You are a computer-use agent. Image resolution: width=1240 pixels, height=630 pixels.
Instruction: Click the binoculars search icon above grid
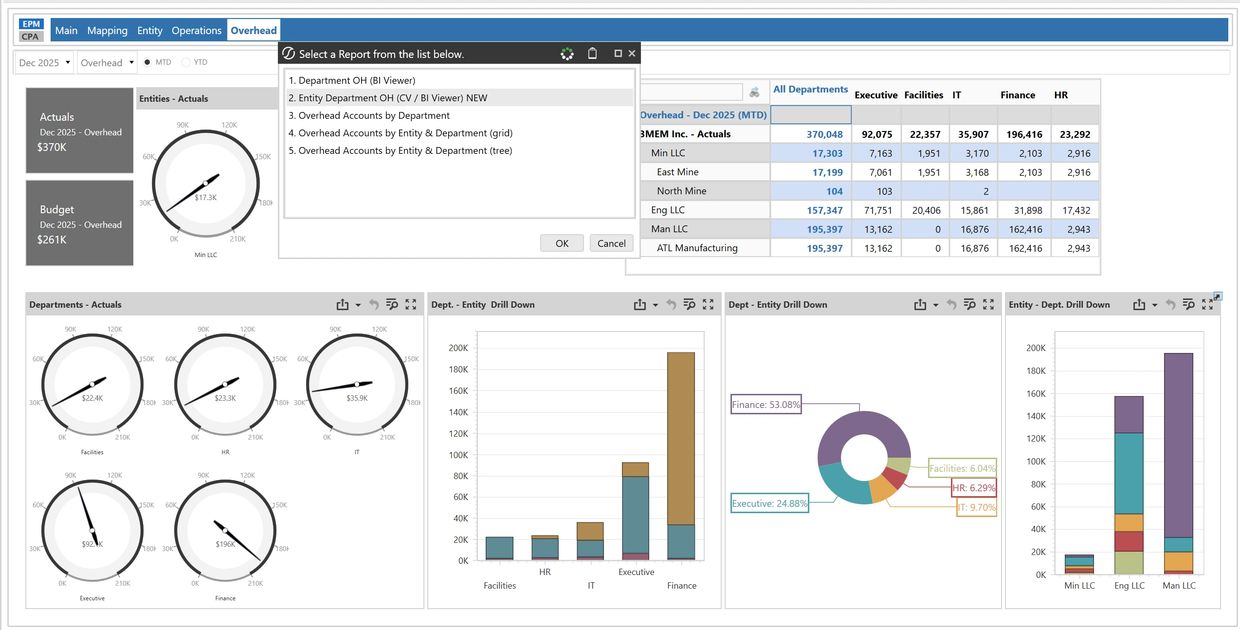point(754,92)
